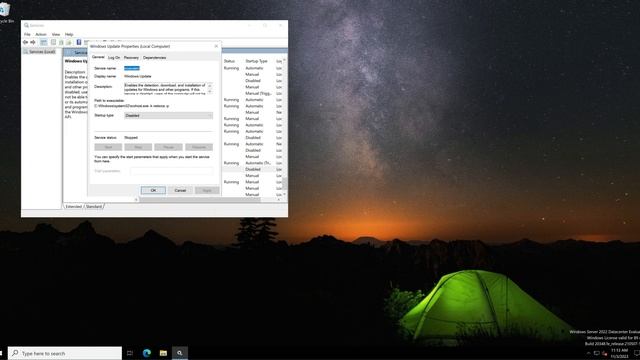Click the forward arrow in Services toolbar

pos(33,42)
